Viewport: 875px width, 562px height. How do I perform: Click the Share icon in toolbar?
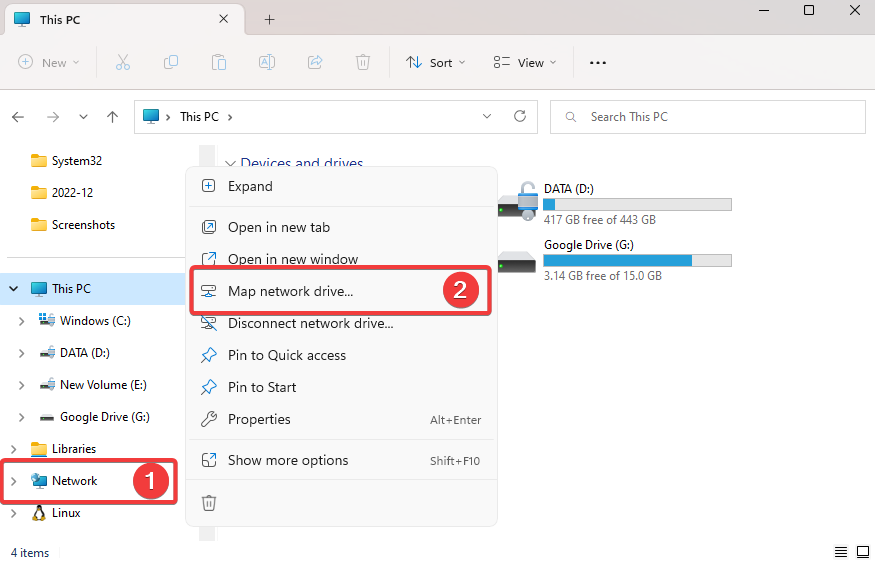click(x=315, y=62)
